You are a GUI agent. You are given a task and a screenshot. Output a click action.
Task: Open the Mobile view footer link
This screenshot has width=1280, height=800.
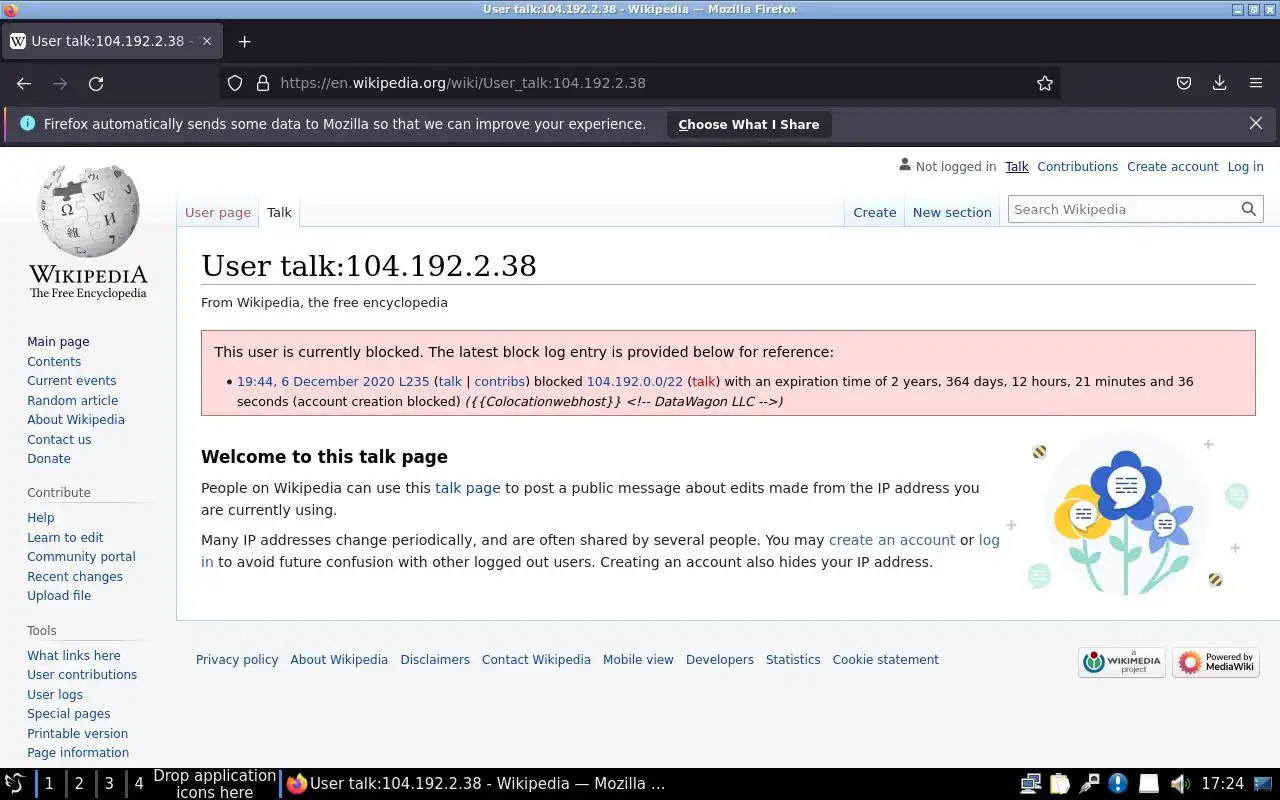638,660
